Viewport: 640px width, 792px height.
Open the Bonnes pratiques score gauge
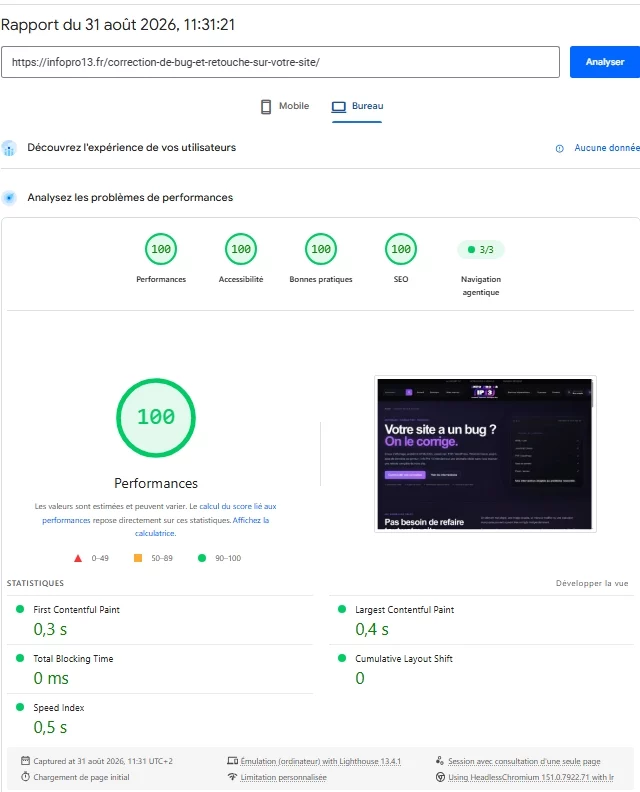tap(321, 249)
